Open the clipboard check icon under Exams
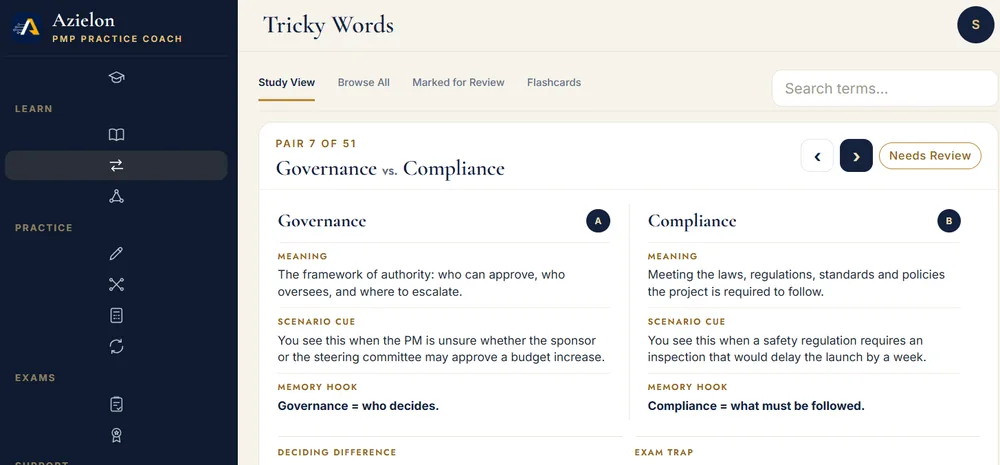 pos(116,404)
